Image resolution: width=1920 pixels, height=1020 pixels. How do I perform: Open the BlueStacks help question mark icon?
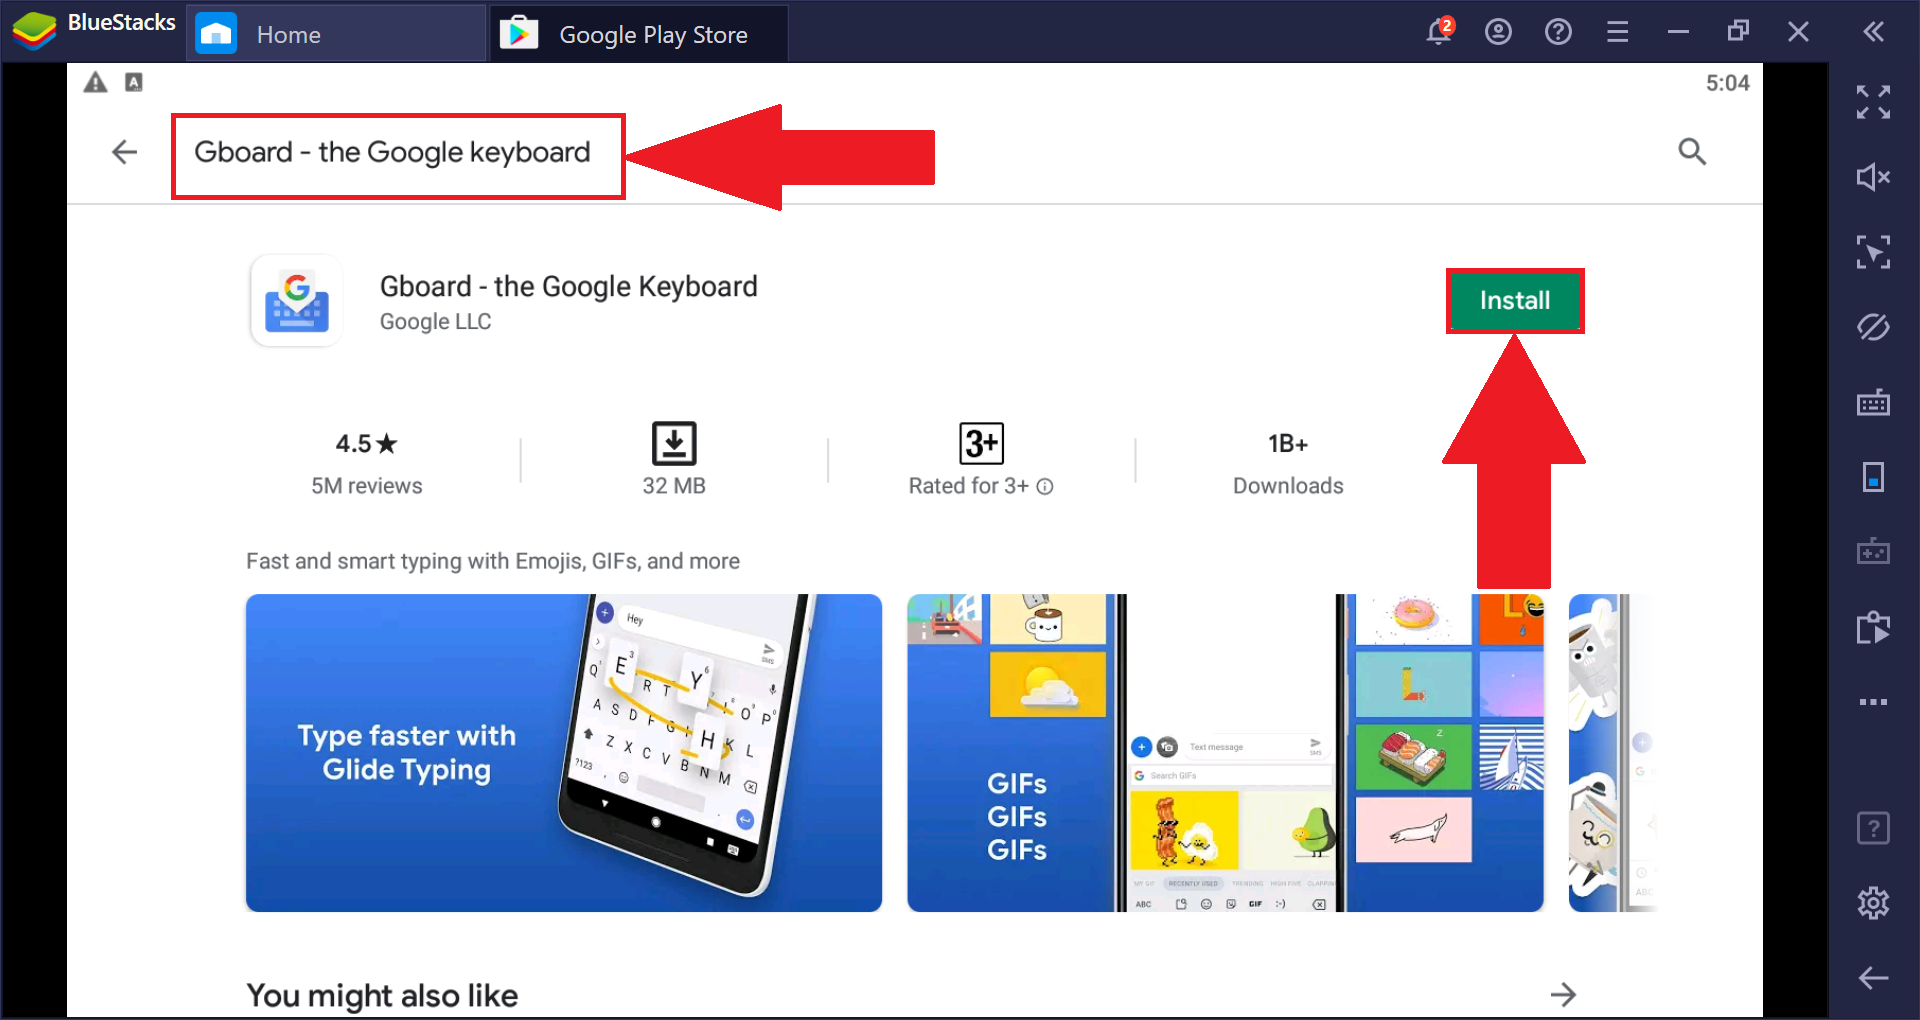click(x=1558, y=32)
